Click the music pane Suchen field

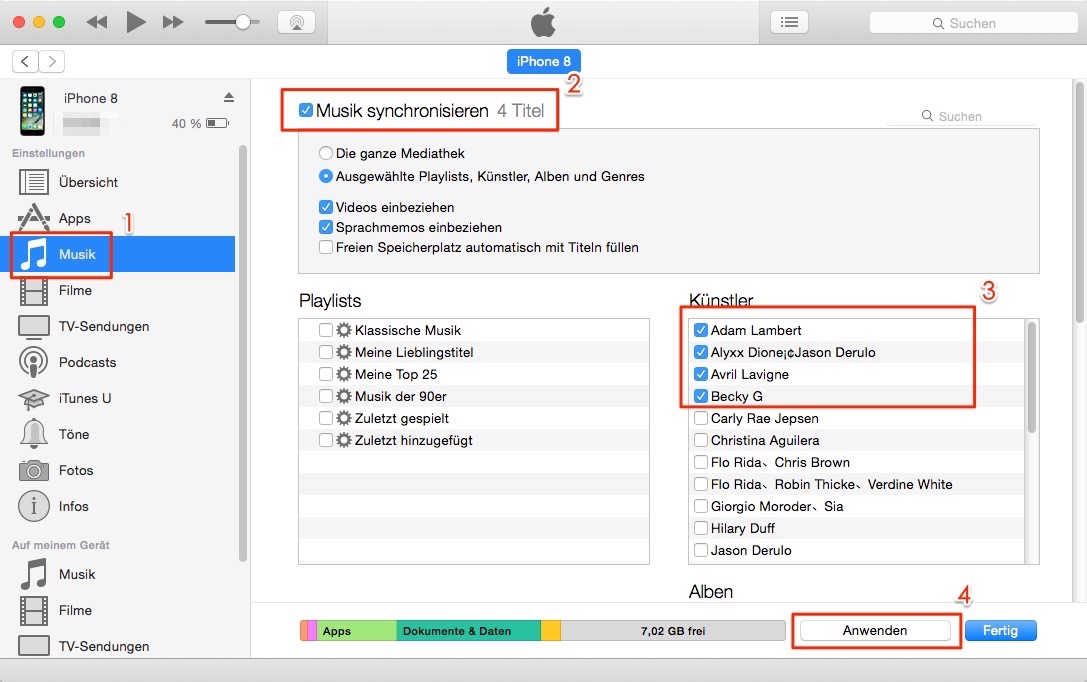coord(960,116)
